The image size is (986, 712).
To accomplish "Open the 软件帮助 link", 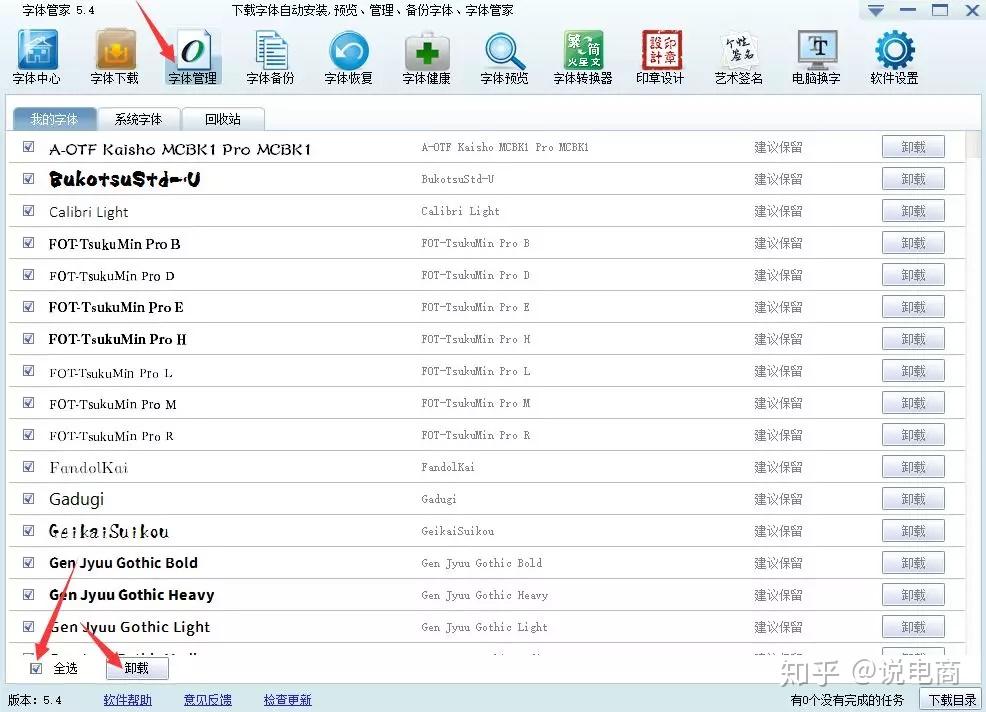I will [x=128, y=700].
